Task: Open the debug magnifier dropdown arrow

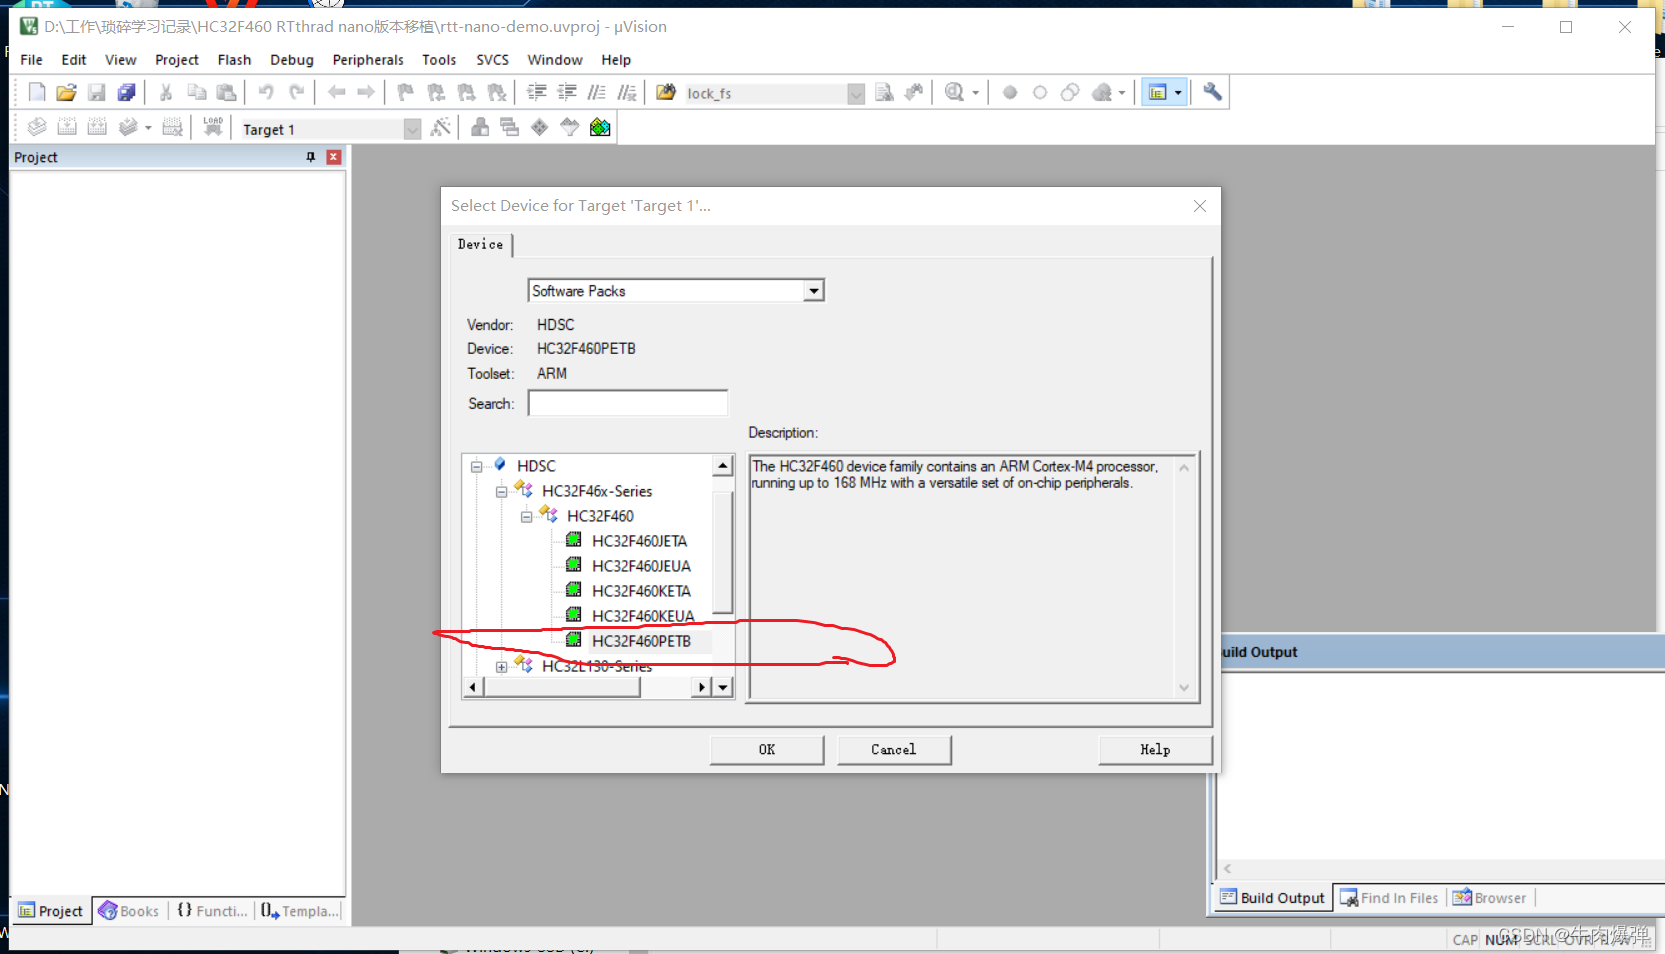Action: 976,93
